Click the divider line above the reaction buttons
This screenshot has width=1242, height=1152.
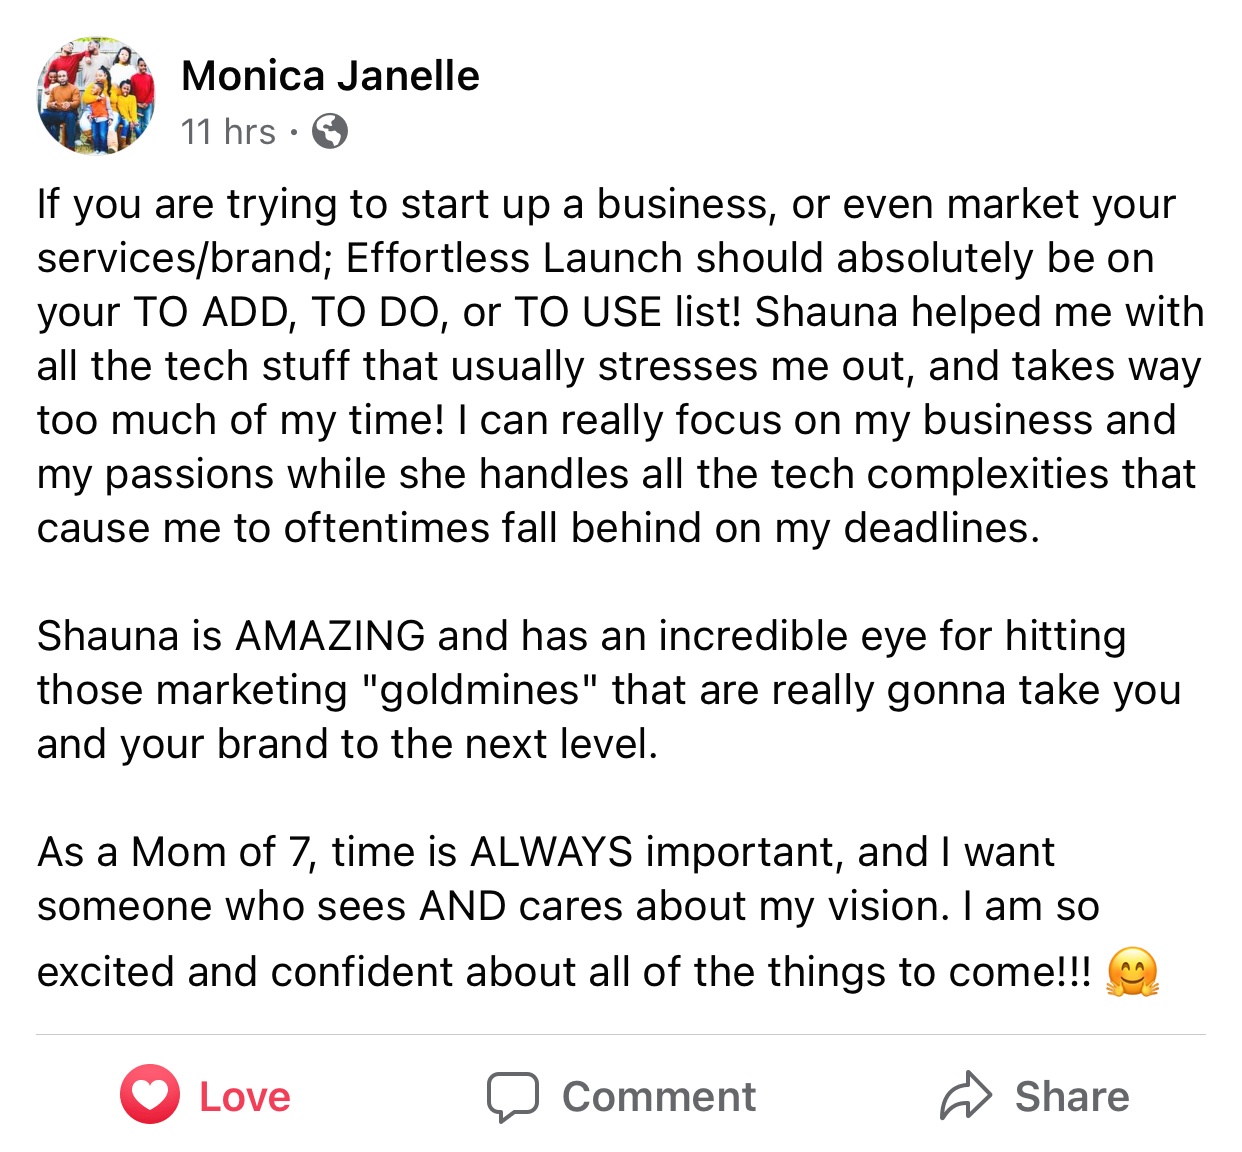[620, 1034]
